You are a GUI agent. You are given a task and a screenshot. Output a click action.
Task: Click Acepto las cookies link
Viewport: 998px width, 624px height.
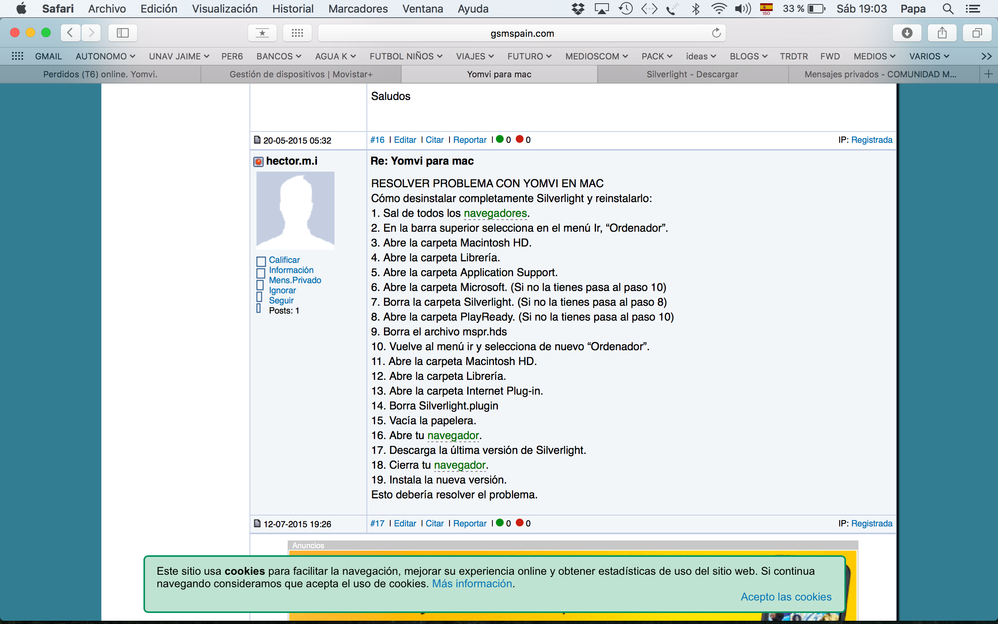coord(785,597)
